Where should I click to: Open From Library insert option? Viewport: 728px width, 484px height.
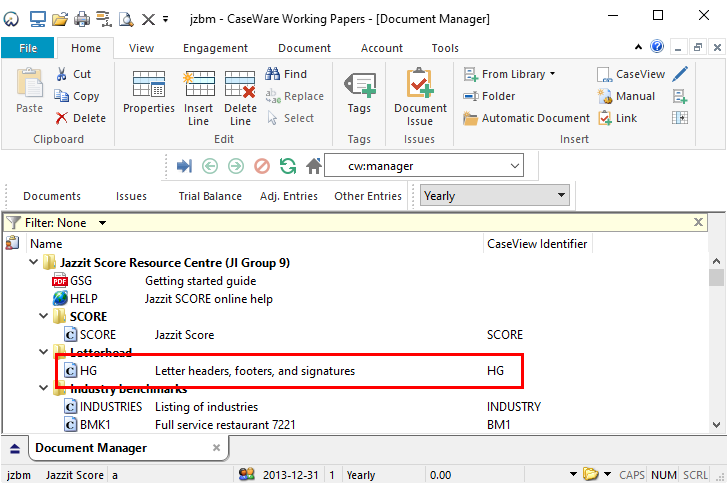pos(509,74)
